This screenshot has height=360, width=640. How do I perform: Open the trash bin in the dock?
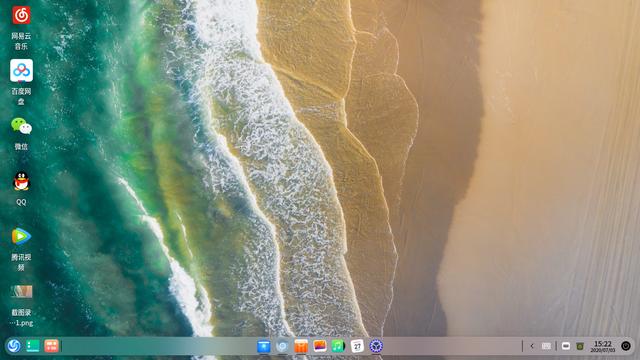coord(580,346)
